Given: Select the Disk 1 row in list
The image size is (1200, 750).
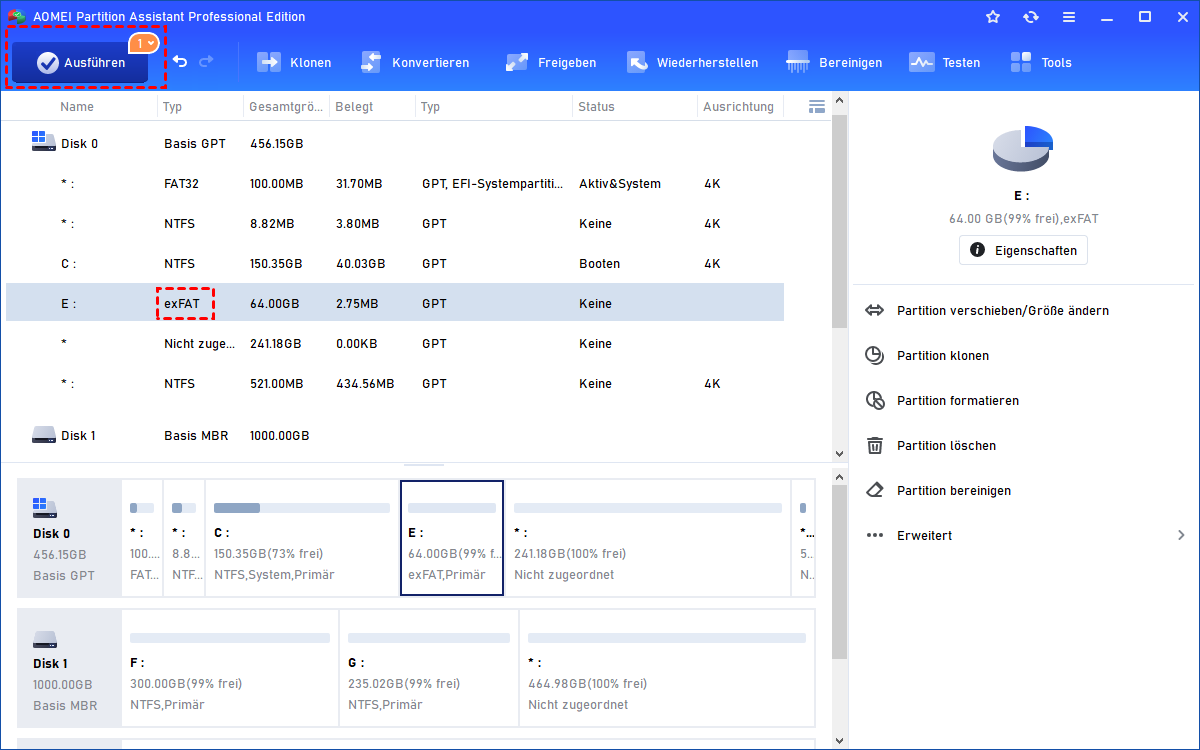Looking at the screenshot, I should click(395, 435).
